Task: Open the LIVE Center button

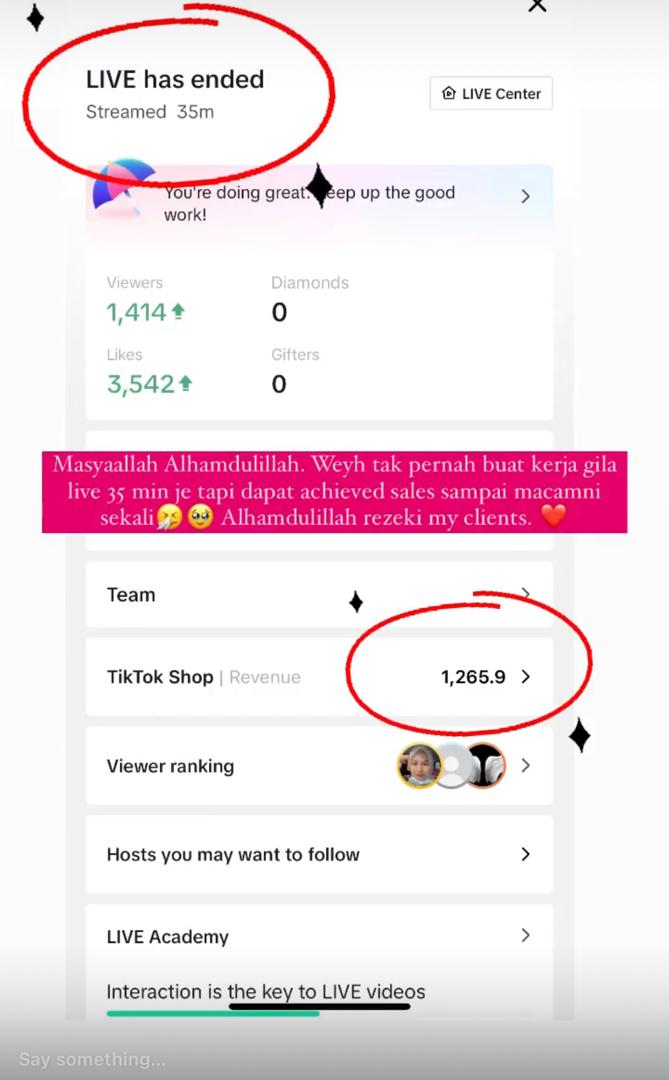Action: tap(491, 94)
